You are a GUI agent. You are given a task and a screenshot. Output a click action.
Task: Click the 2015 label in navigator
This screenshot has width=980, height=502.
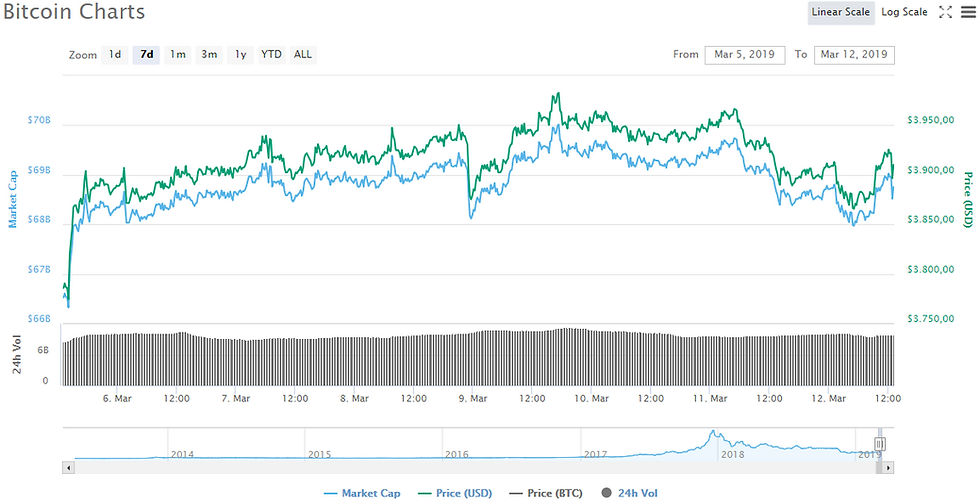tap(319, 454)
